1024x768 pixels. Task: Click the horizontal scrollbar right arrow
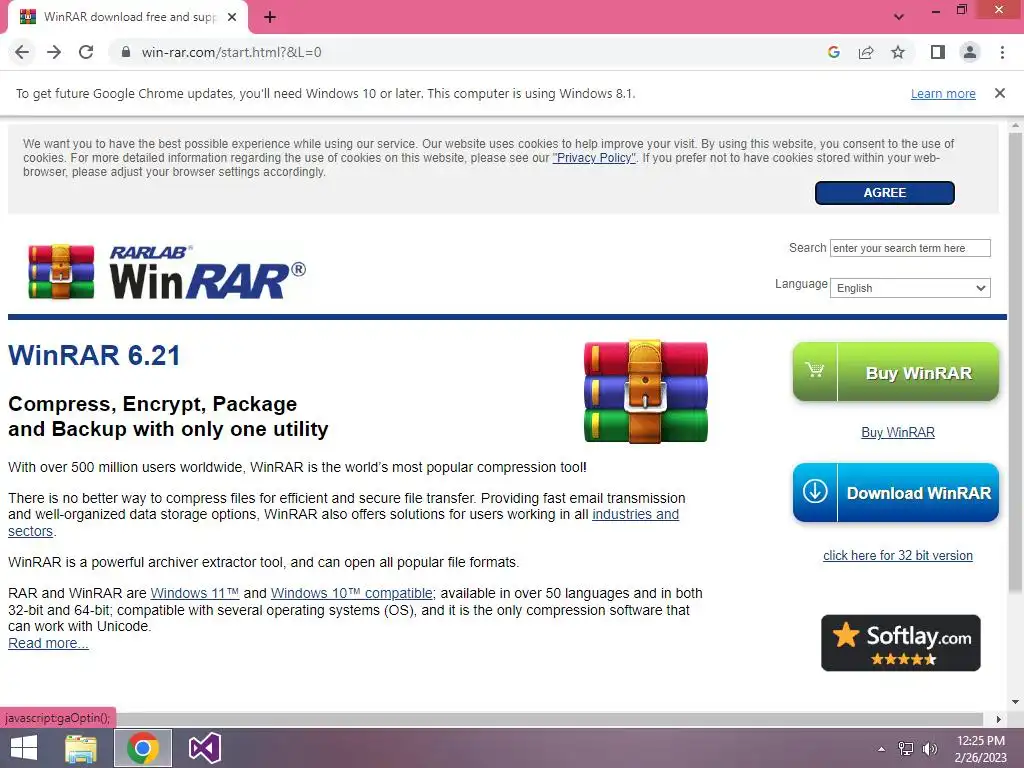click(x=998, y=719)
